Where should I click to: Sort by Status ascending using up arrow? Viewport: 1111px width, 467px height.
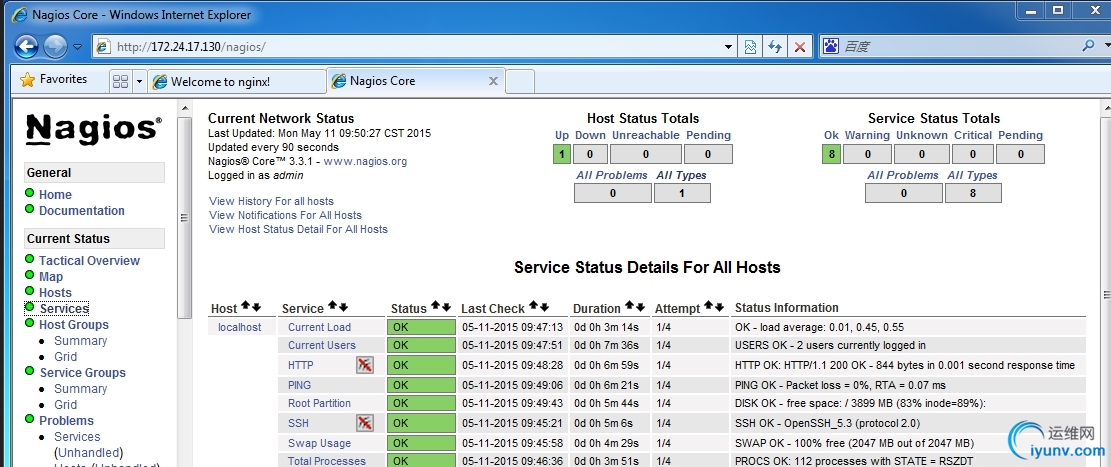(436, 307)
